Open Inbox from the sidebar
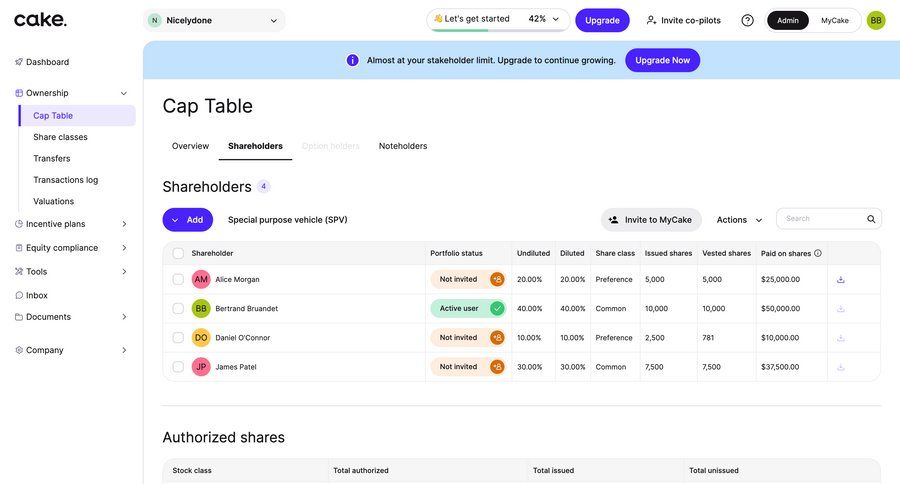Screen dimensions: 900x484 (36, 295)
